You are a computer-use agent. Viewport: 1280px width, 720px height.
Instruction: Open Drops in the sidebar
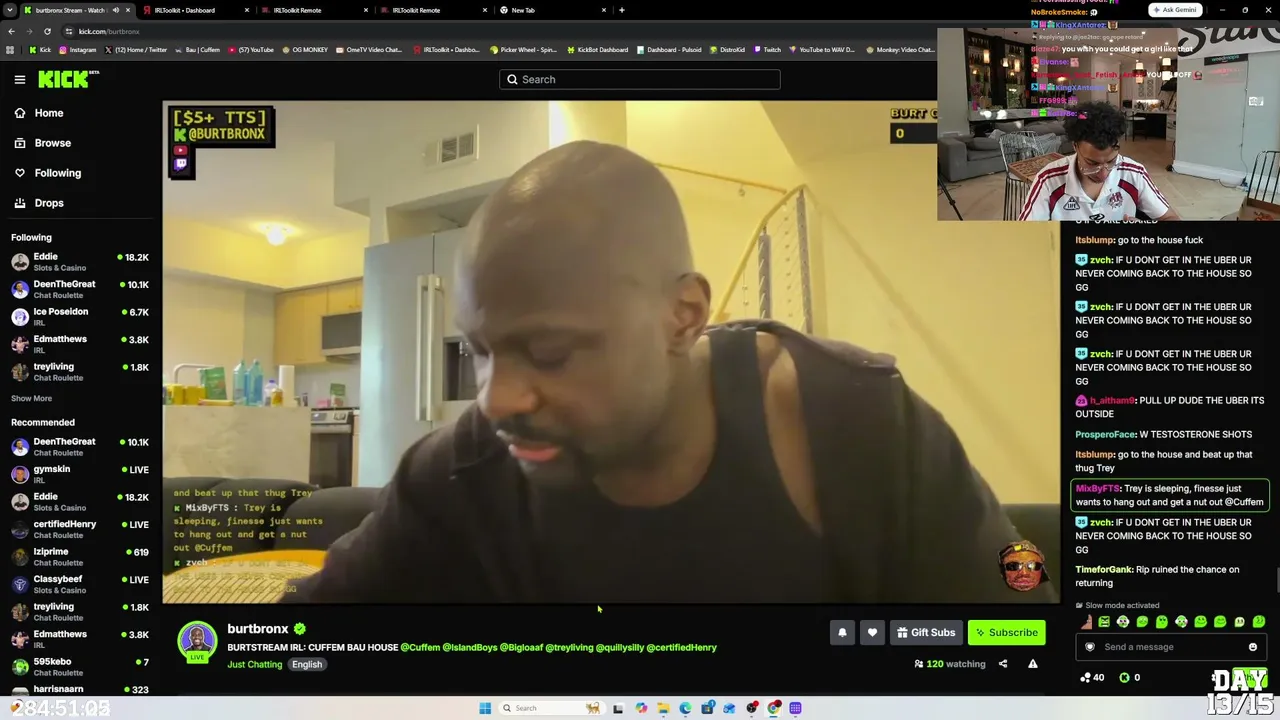pos(39,203)
